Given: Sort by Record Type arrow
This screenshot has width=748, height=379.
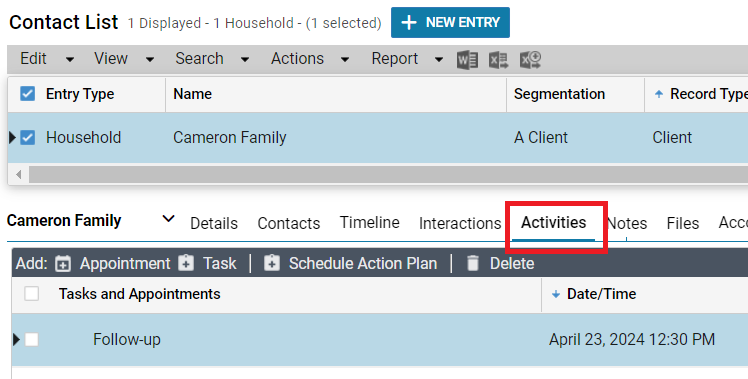Looking at the screenshot, I should point(659,94).
